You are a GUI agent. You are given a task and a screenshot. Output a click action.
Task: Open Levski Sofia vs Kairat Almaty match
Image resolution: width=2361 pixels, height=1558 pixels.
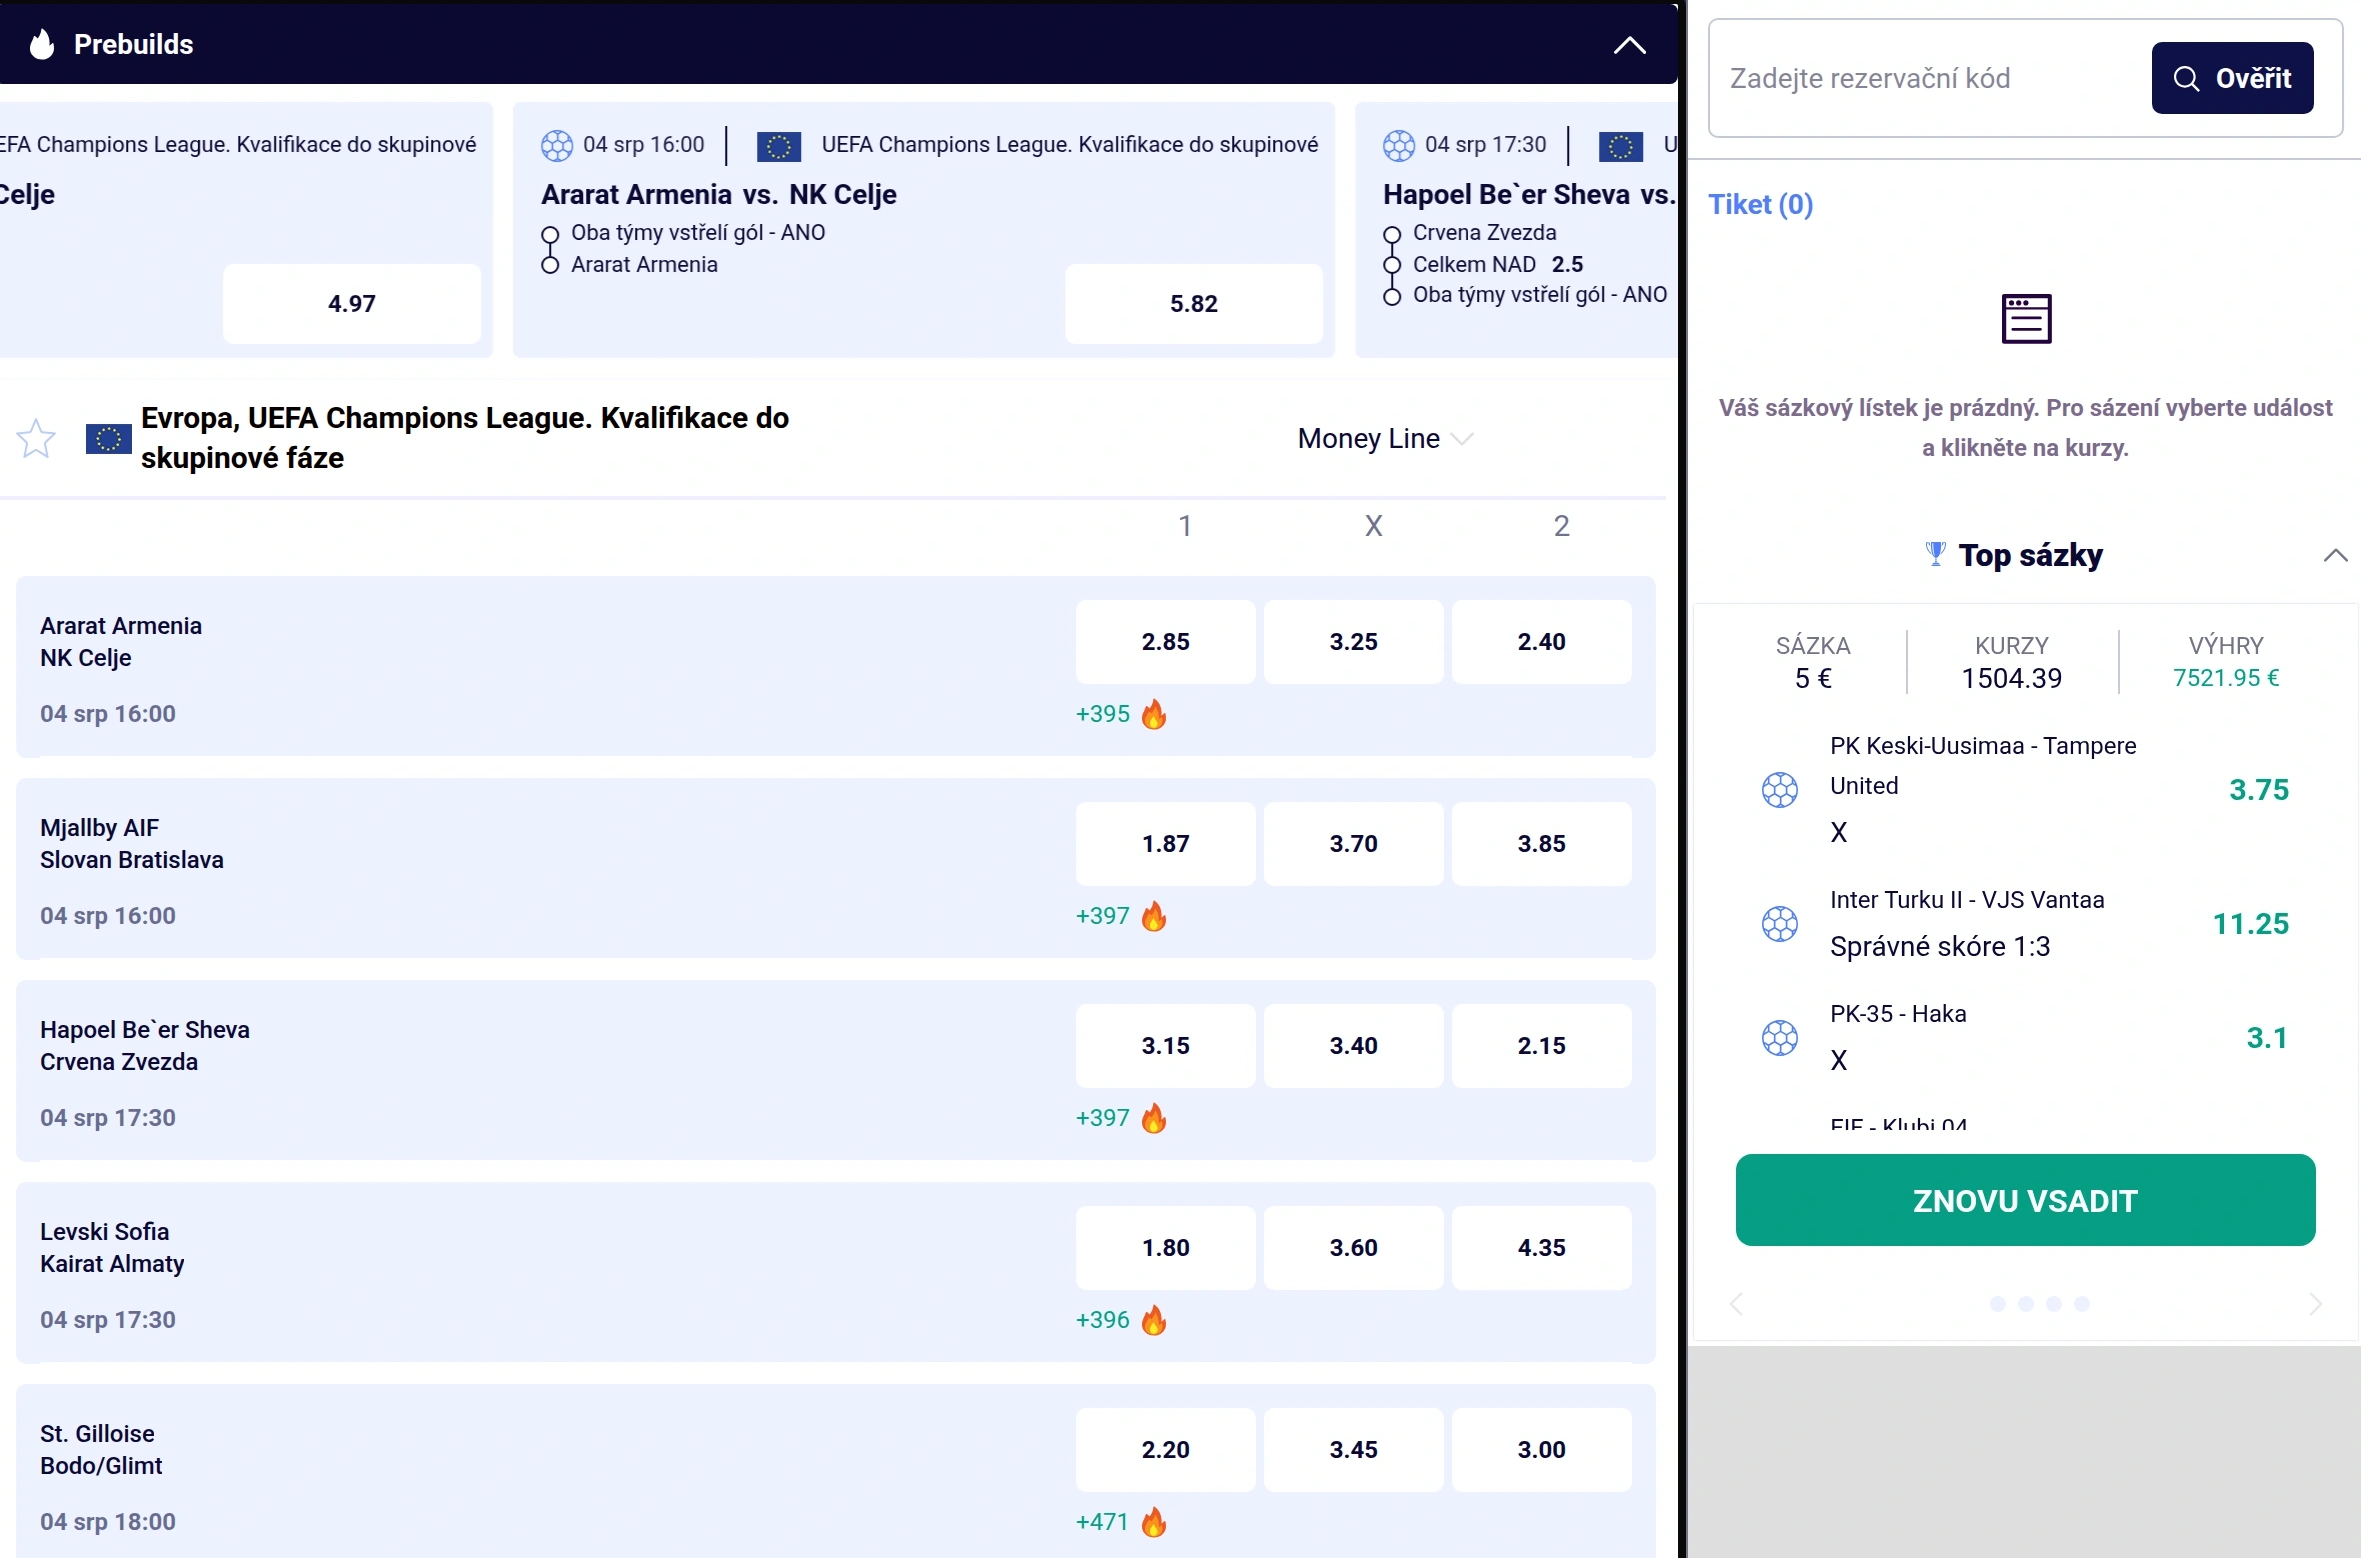click(x=112, y=1248)
